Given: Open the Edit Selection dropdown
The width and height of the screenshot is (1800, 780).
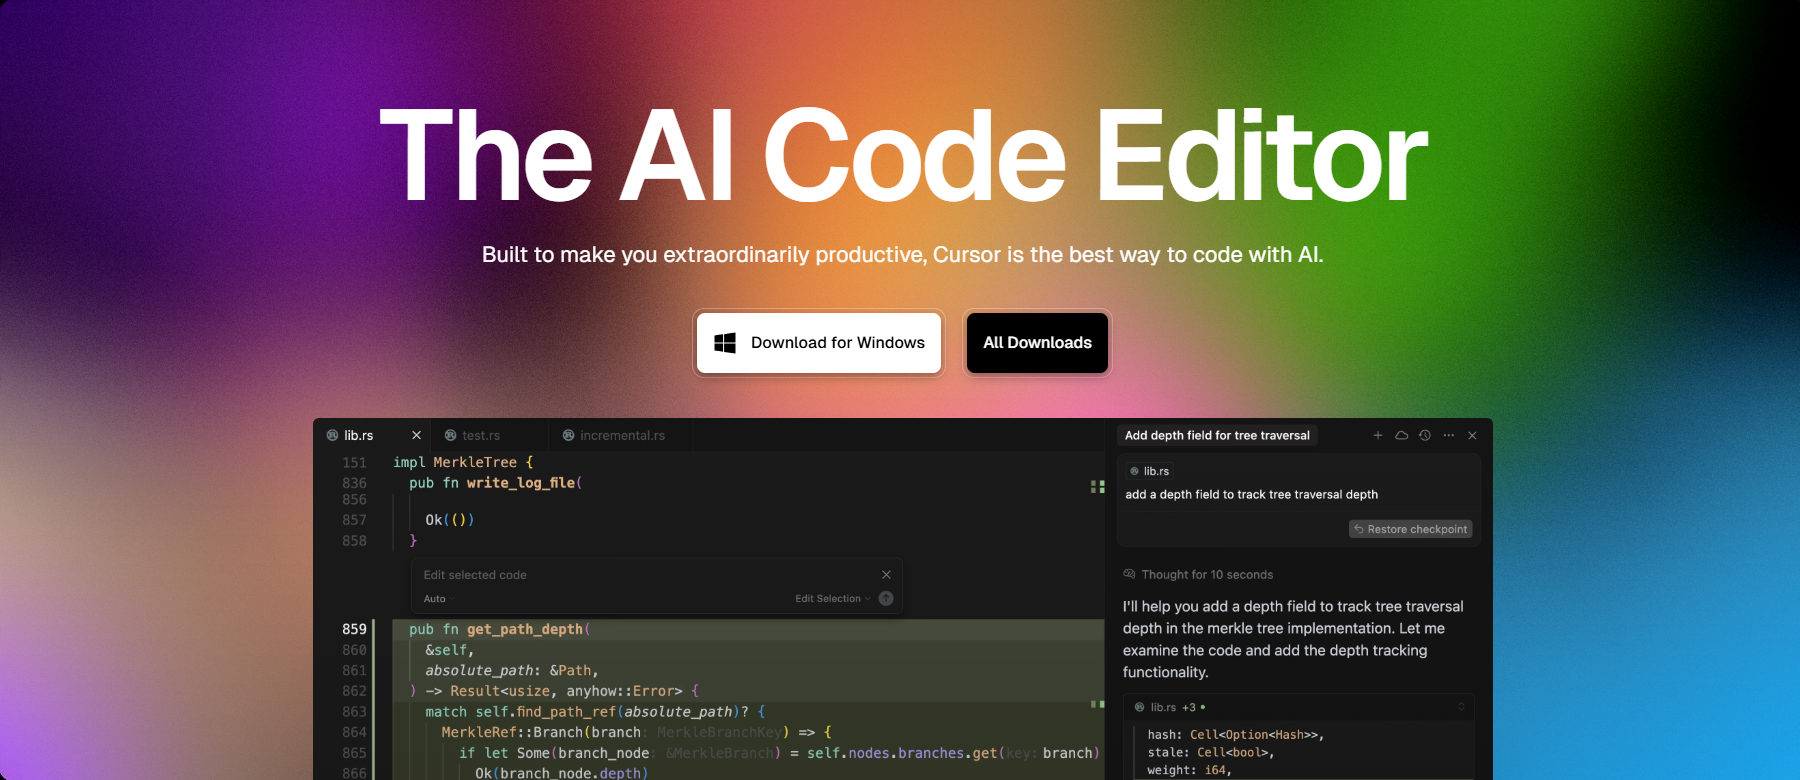Looking at the screenshot, I should pyautogui.click(x=832, y=599).
